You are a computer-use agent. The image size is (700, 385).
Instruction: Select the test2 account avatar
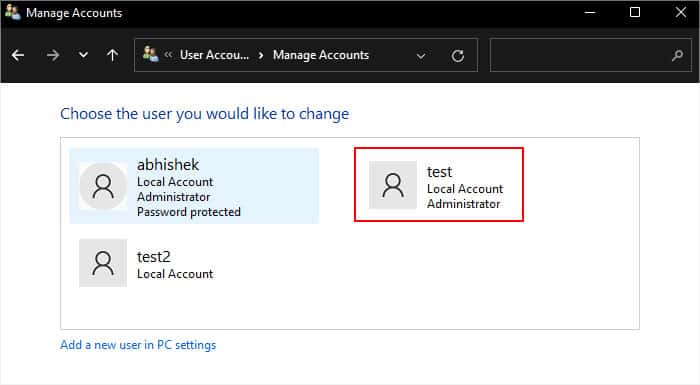[x=103, y=263]
